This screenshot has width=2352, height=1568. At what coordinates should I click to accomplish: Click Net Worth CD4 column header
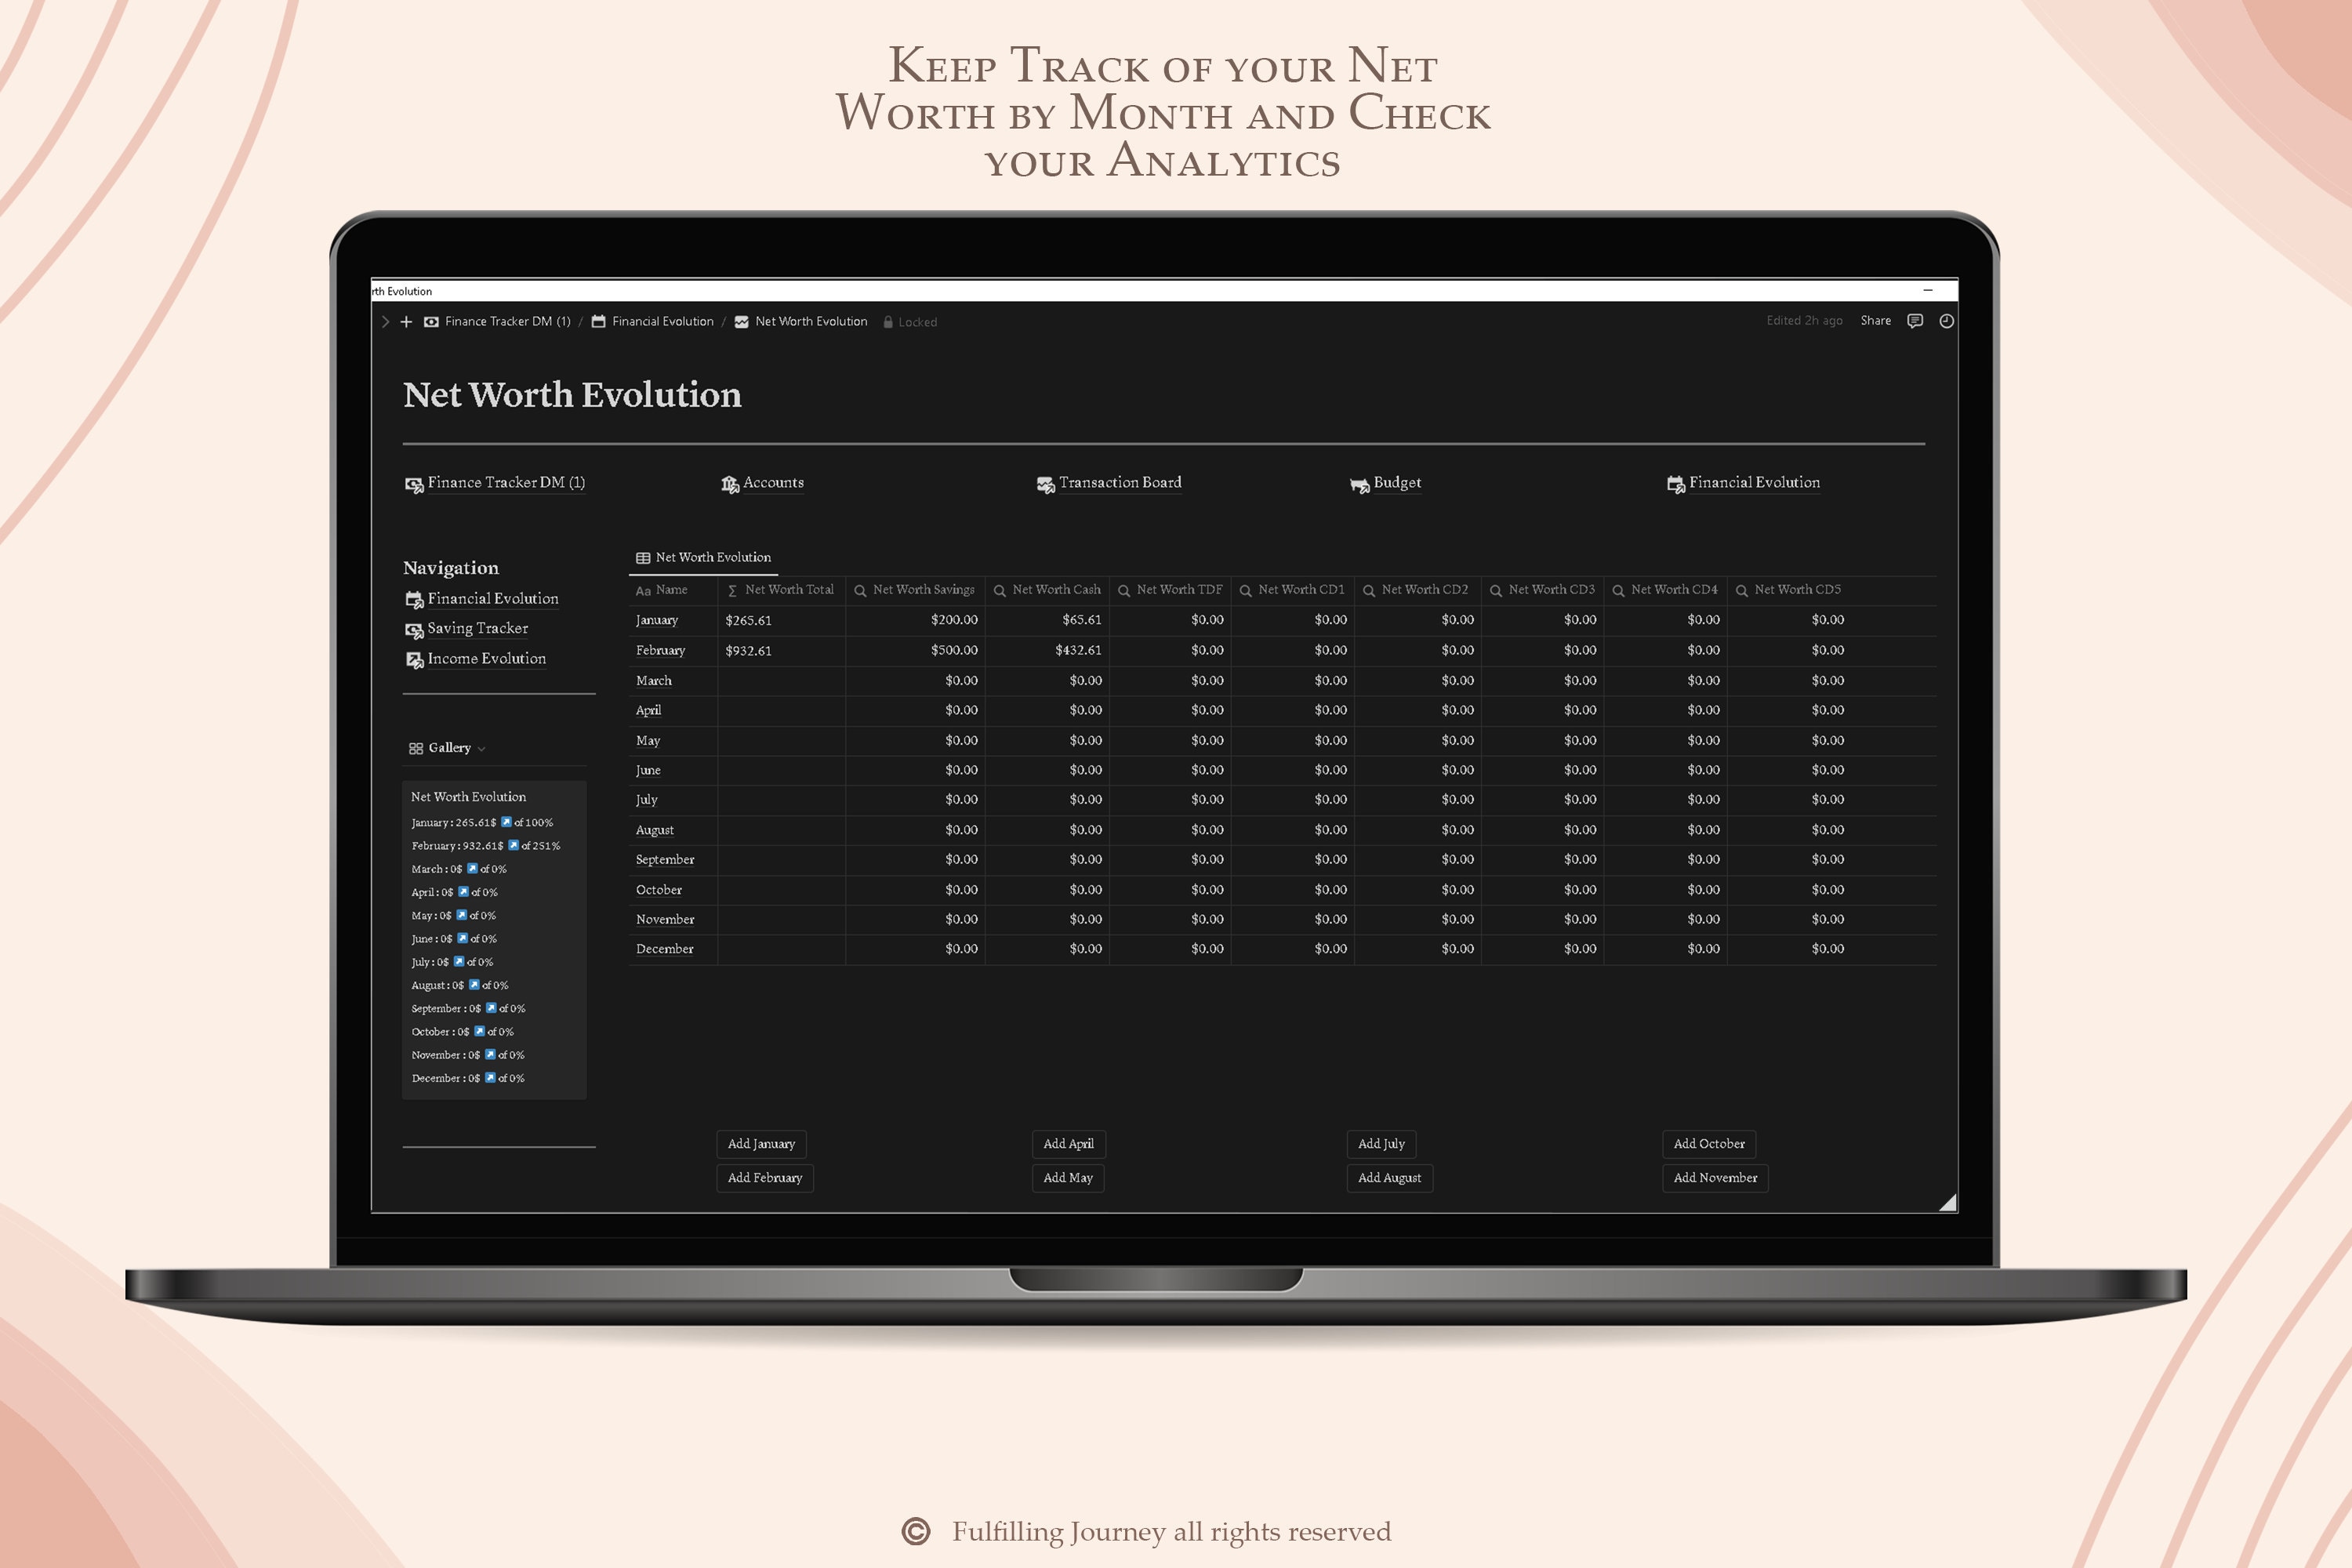[1665, 591]
